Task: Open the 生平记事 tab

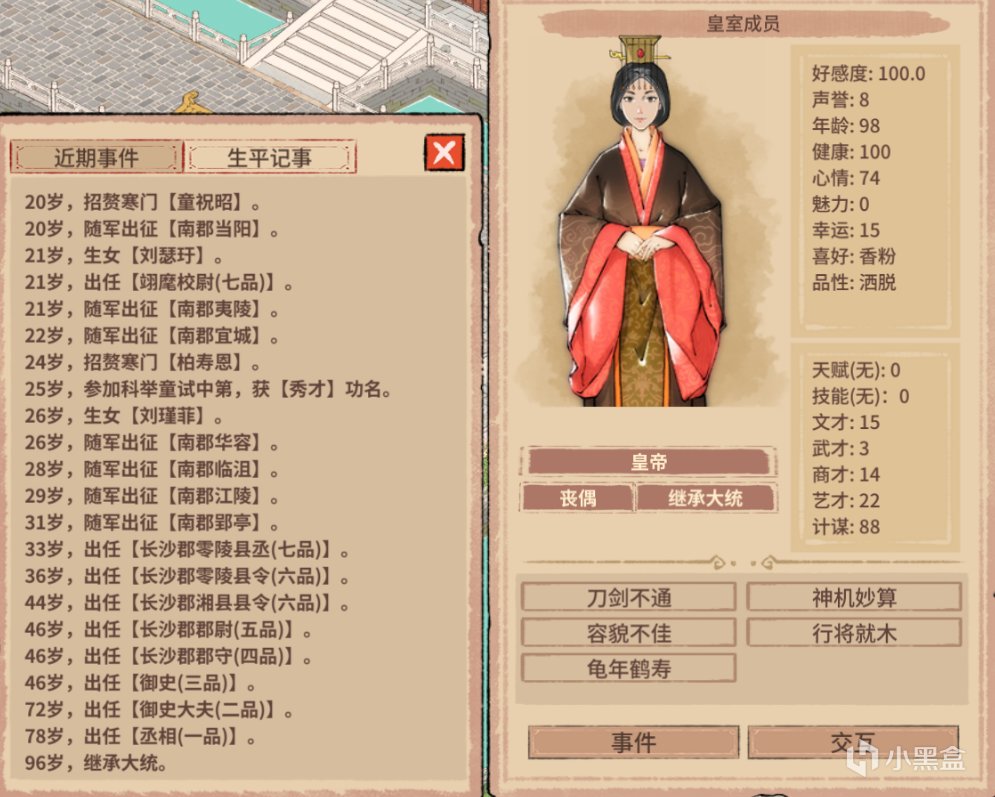Action: pos(270,157)
